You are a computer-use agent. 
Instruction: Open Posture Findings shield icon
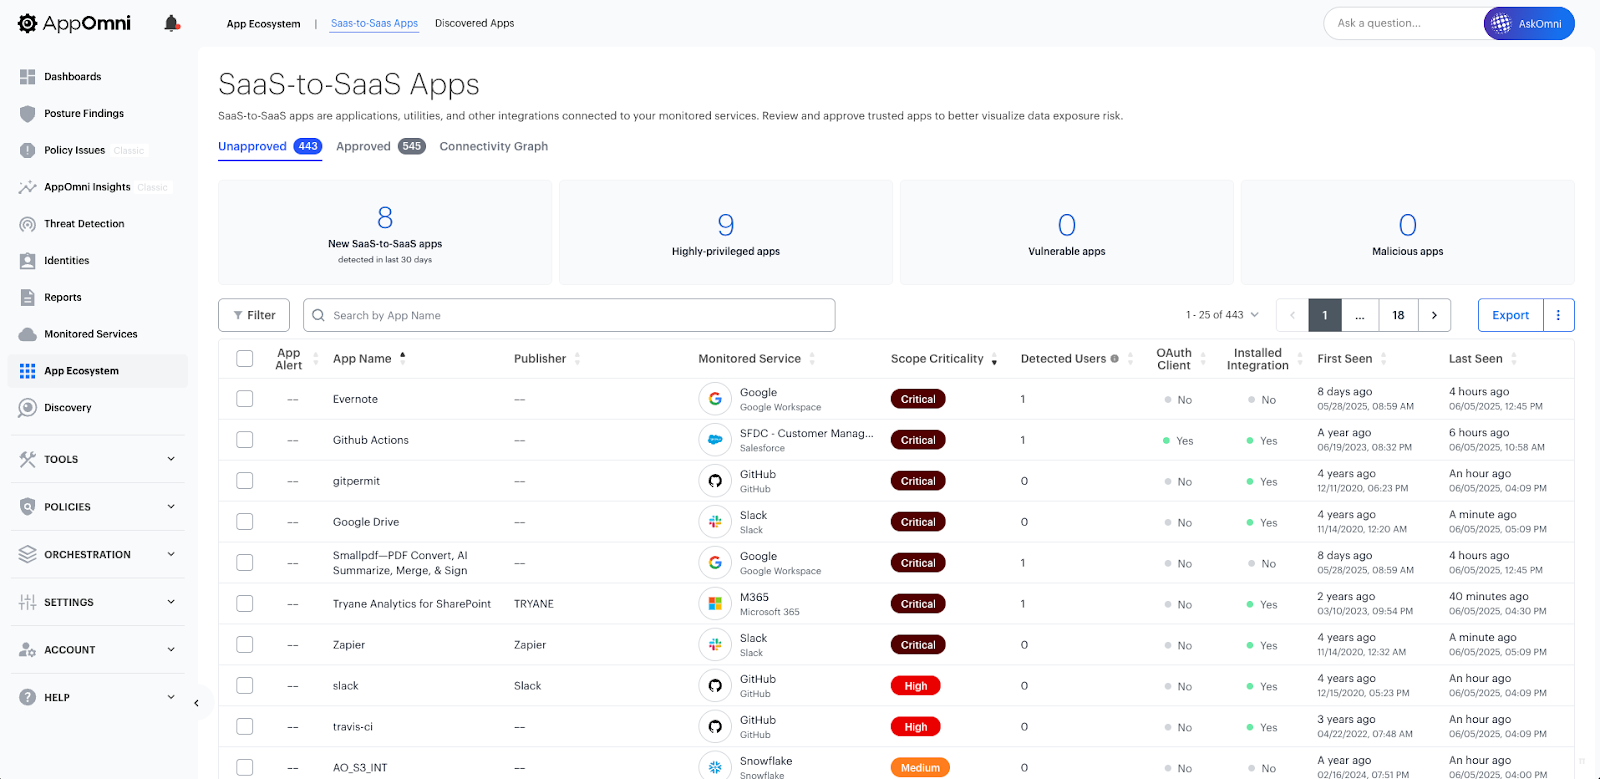pyautogui.click(x=27, y=114)
